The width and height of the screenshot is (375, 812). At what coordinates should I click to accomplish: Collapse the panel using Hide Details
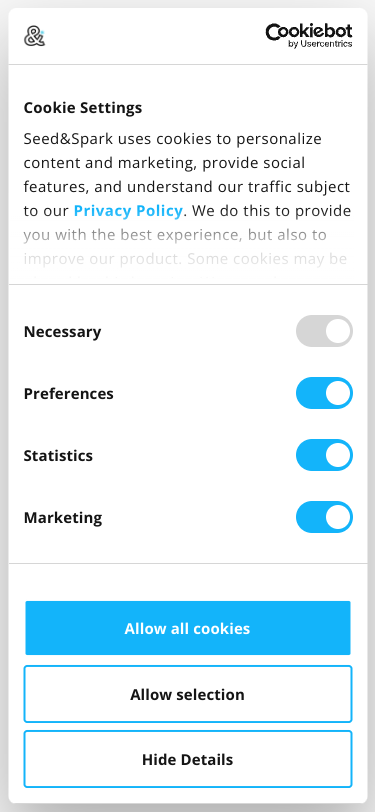pyautogui.click(x=188, y=759)
